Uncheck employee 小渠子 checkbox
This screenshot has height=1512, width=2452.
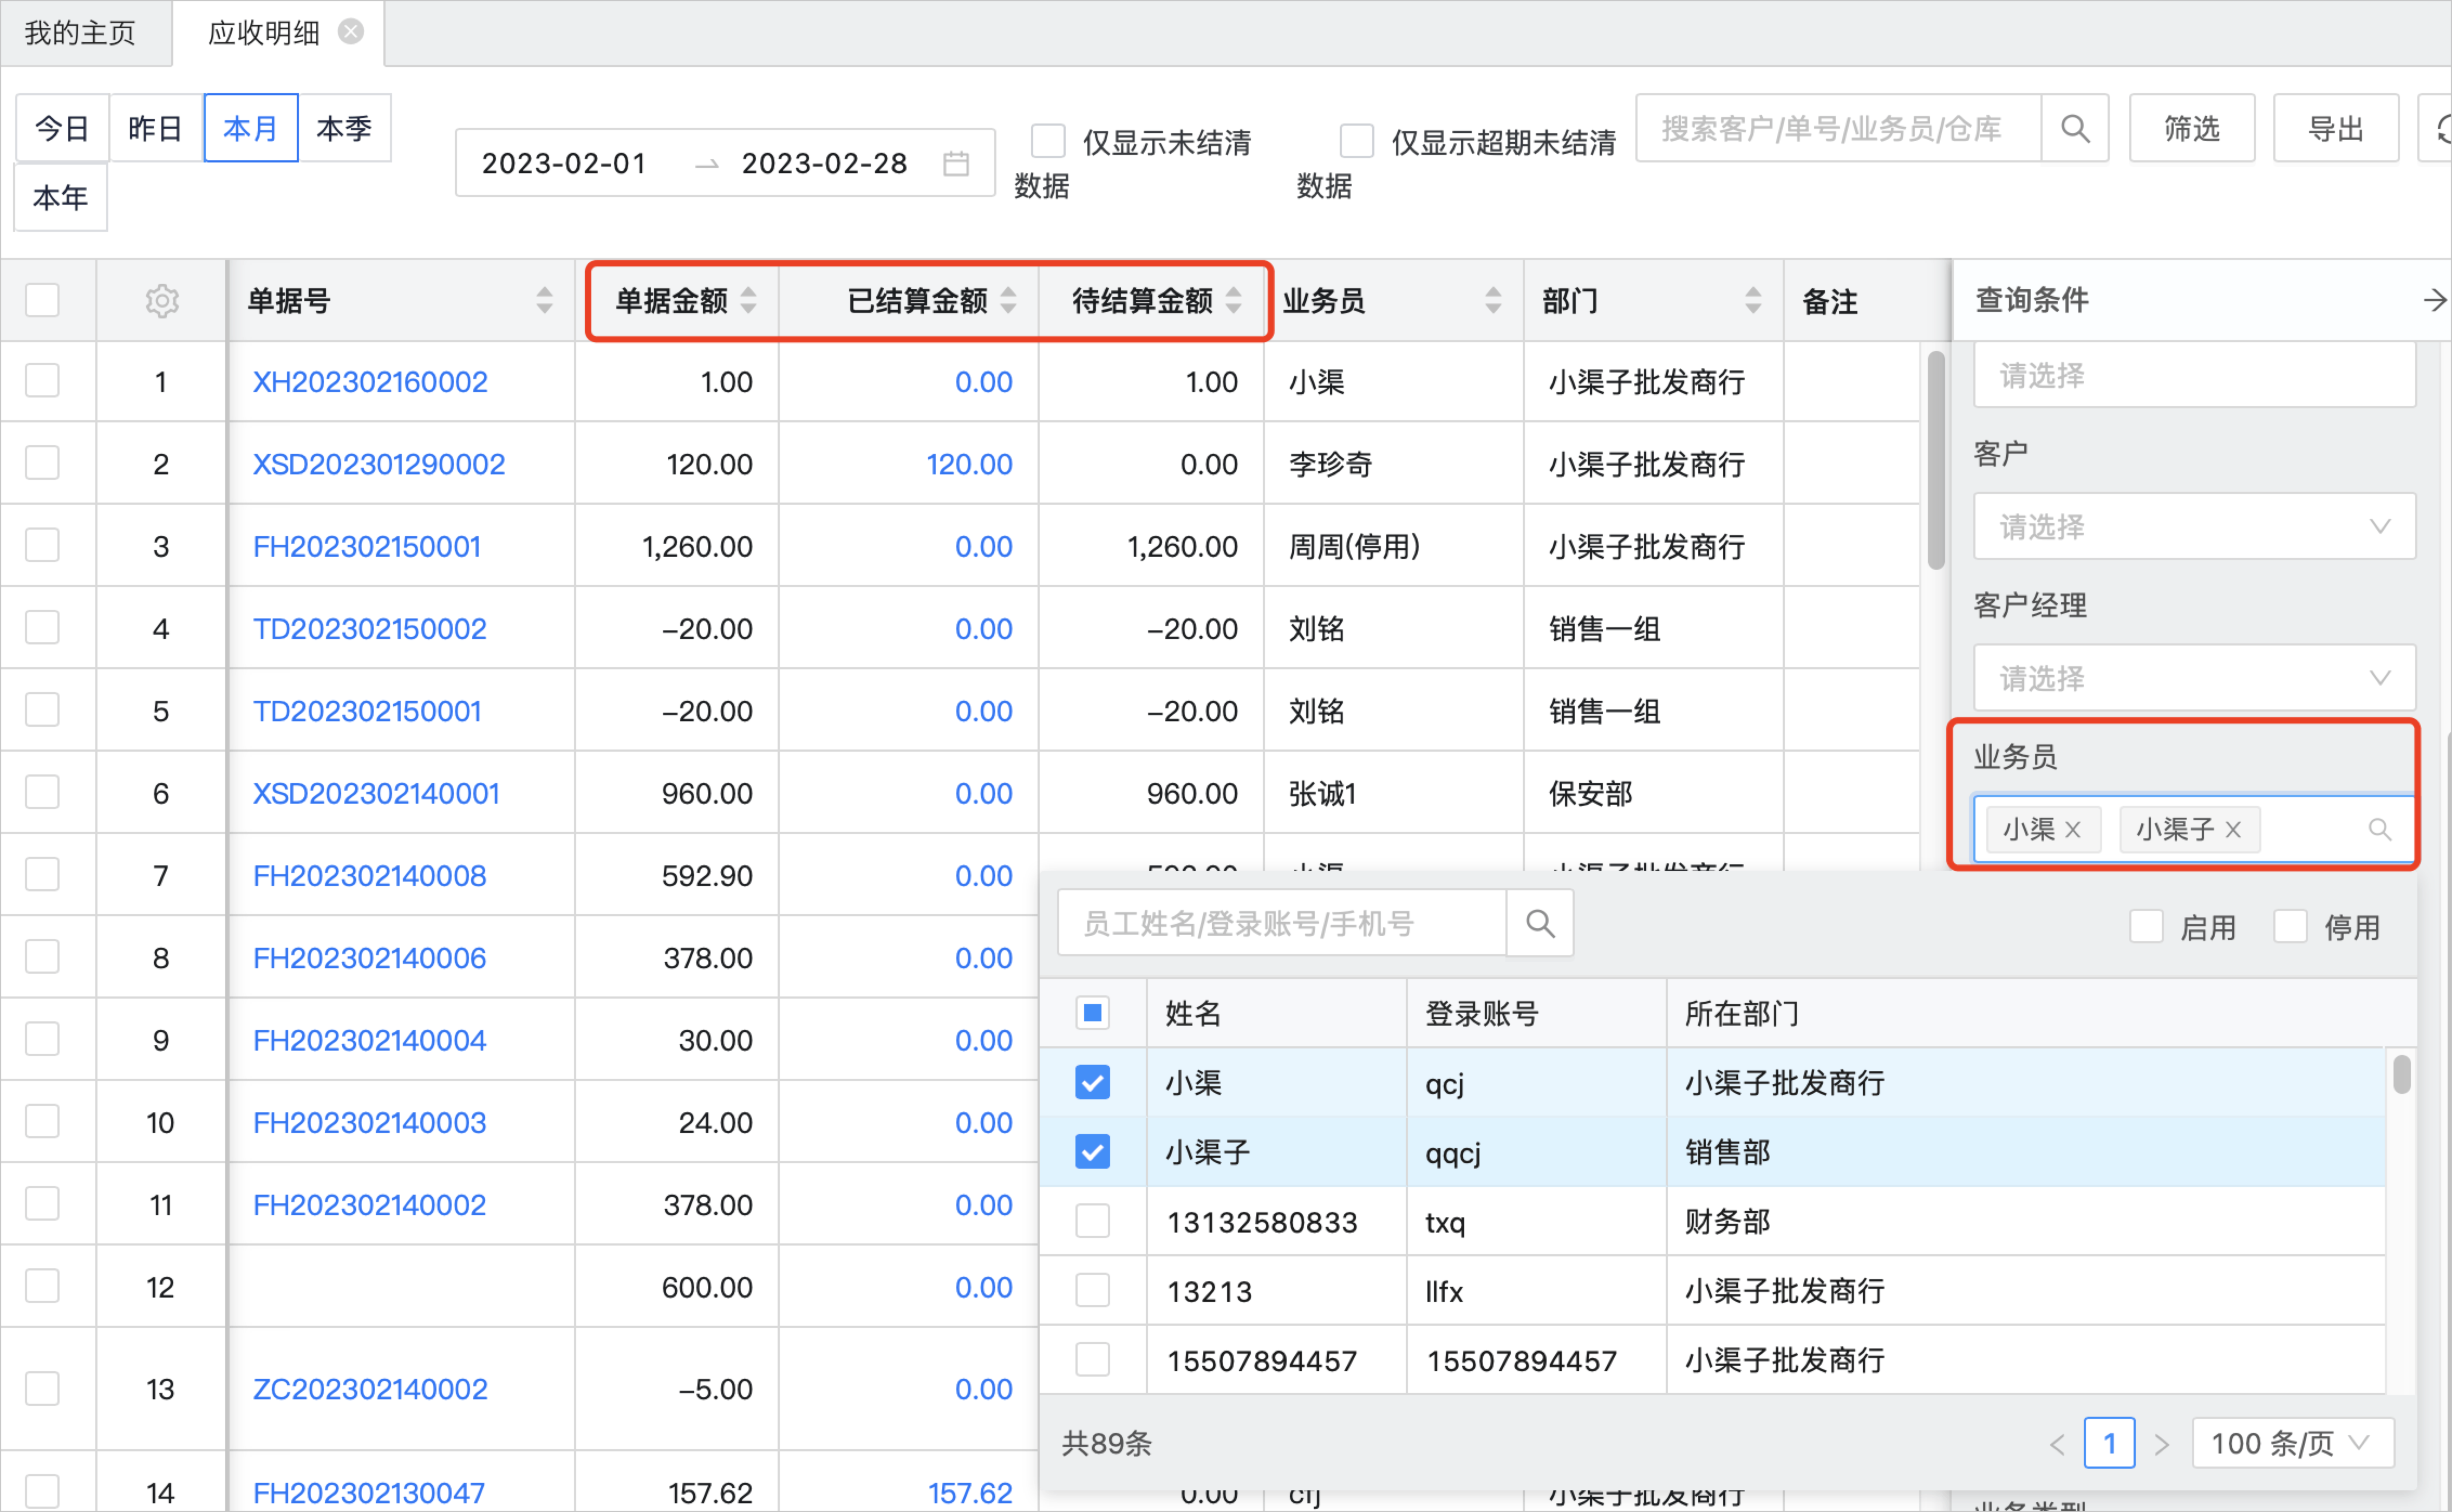1092,1152
